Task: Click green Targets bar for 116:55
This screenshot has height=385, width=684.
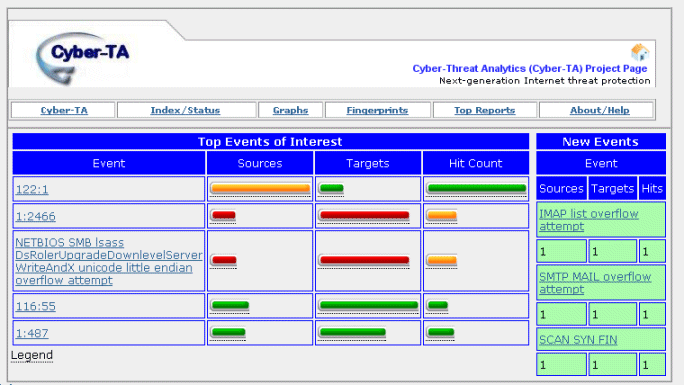Action: 369,305
